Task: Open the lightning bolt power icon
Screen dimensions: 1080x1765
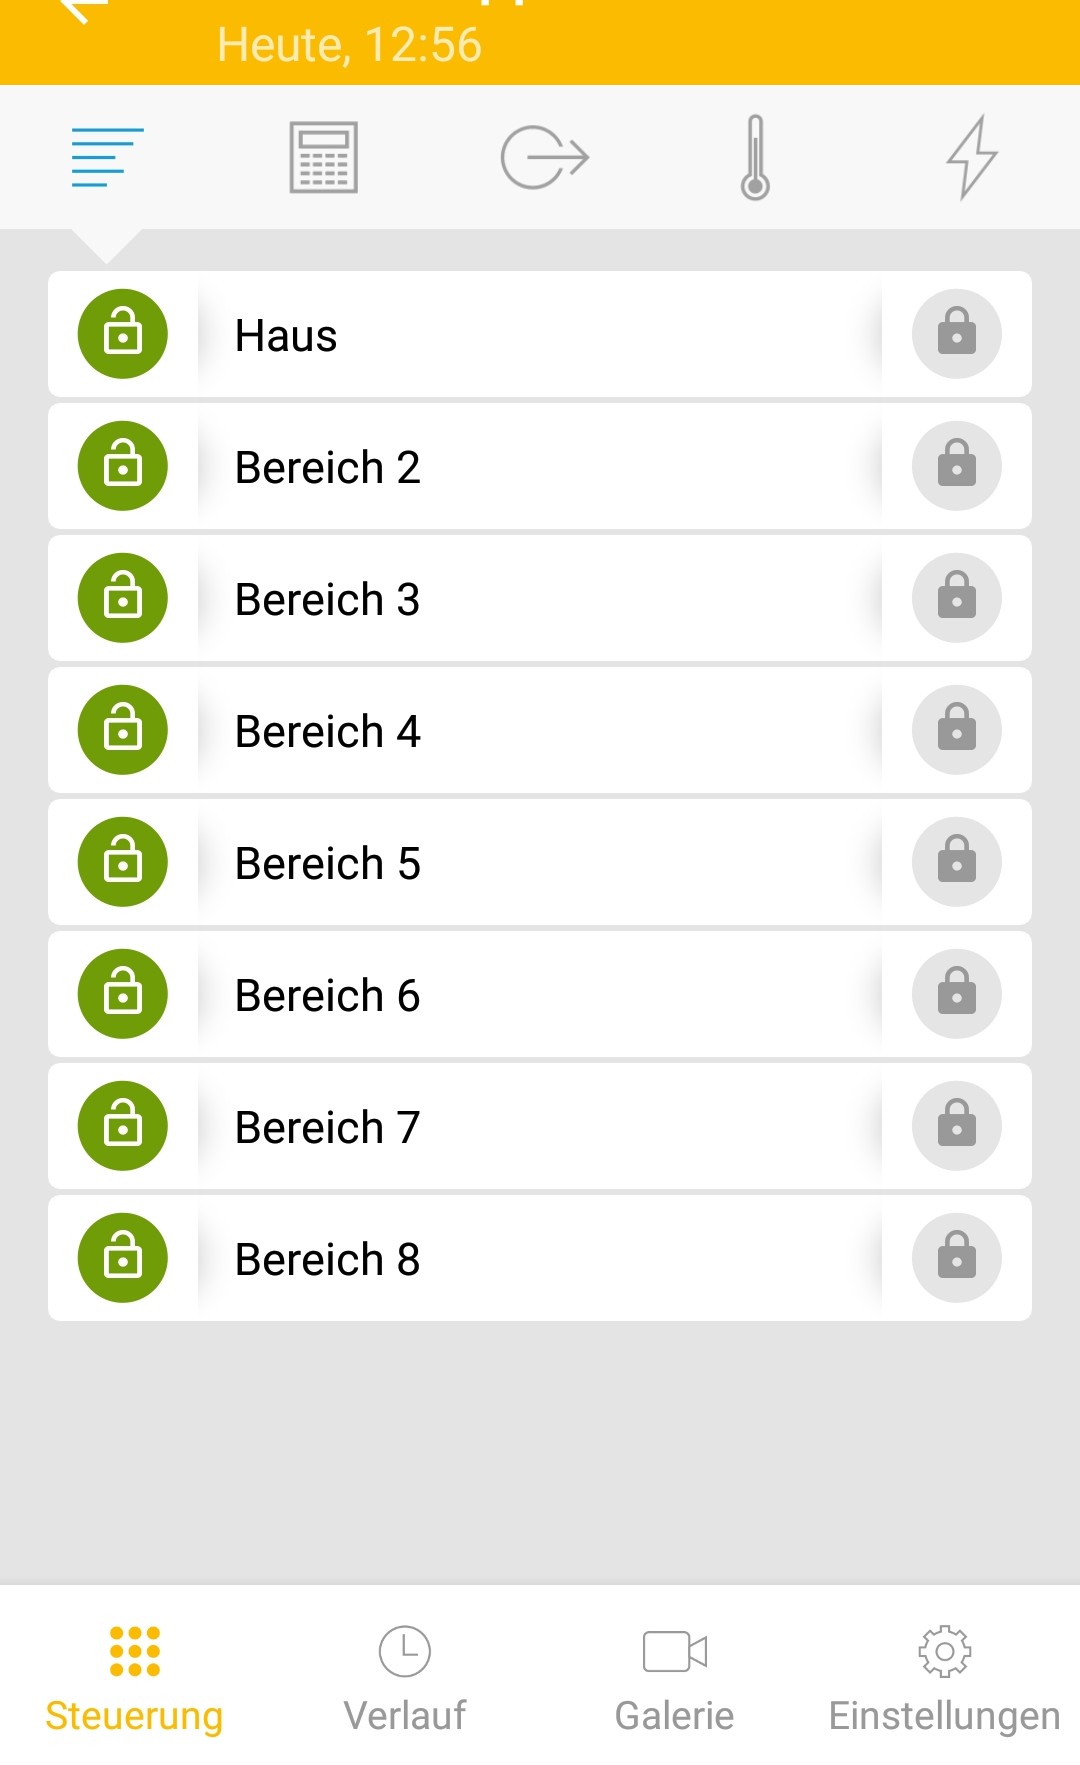Action: 972,157
